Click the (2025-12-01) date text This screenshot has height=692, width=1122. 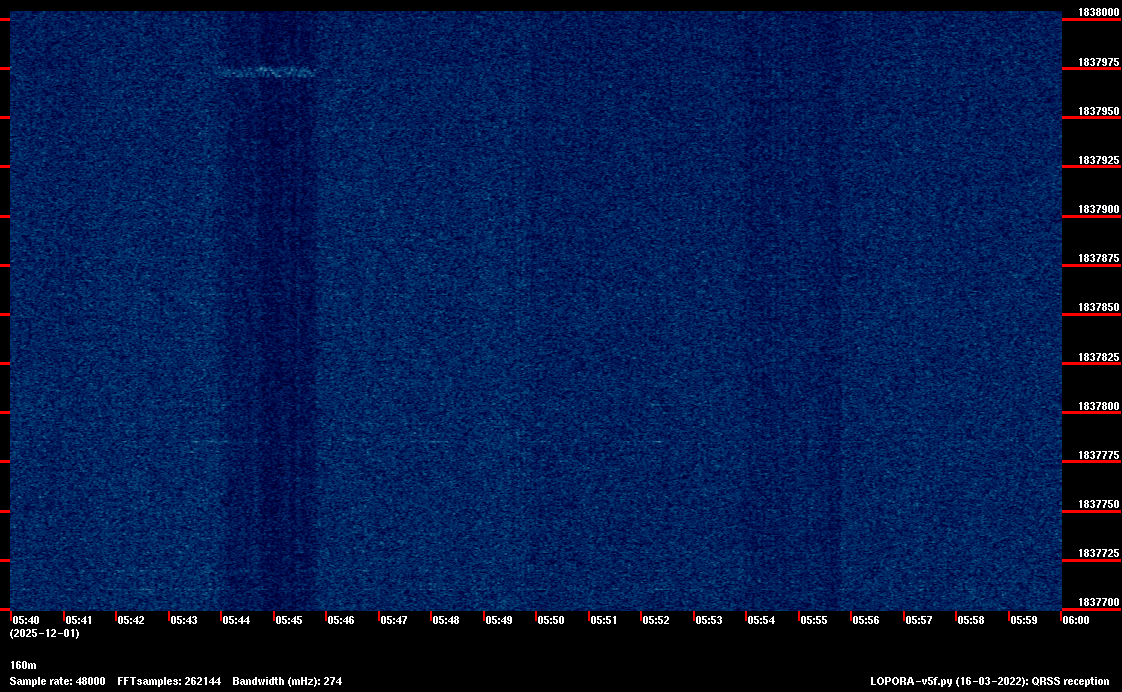pyautogui.click(x=44, y=633)
